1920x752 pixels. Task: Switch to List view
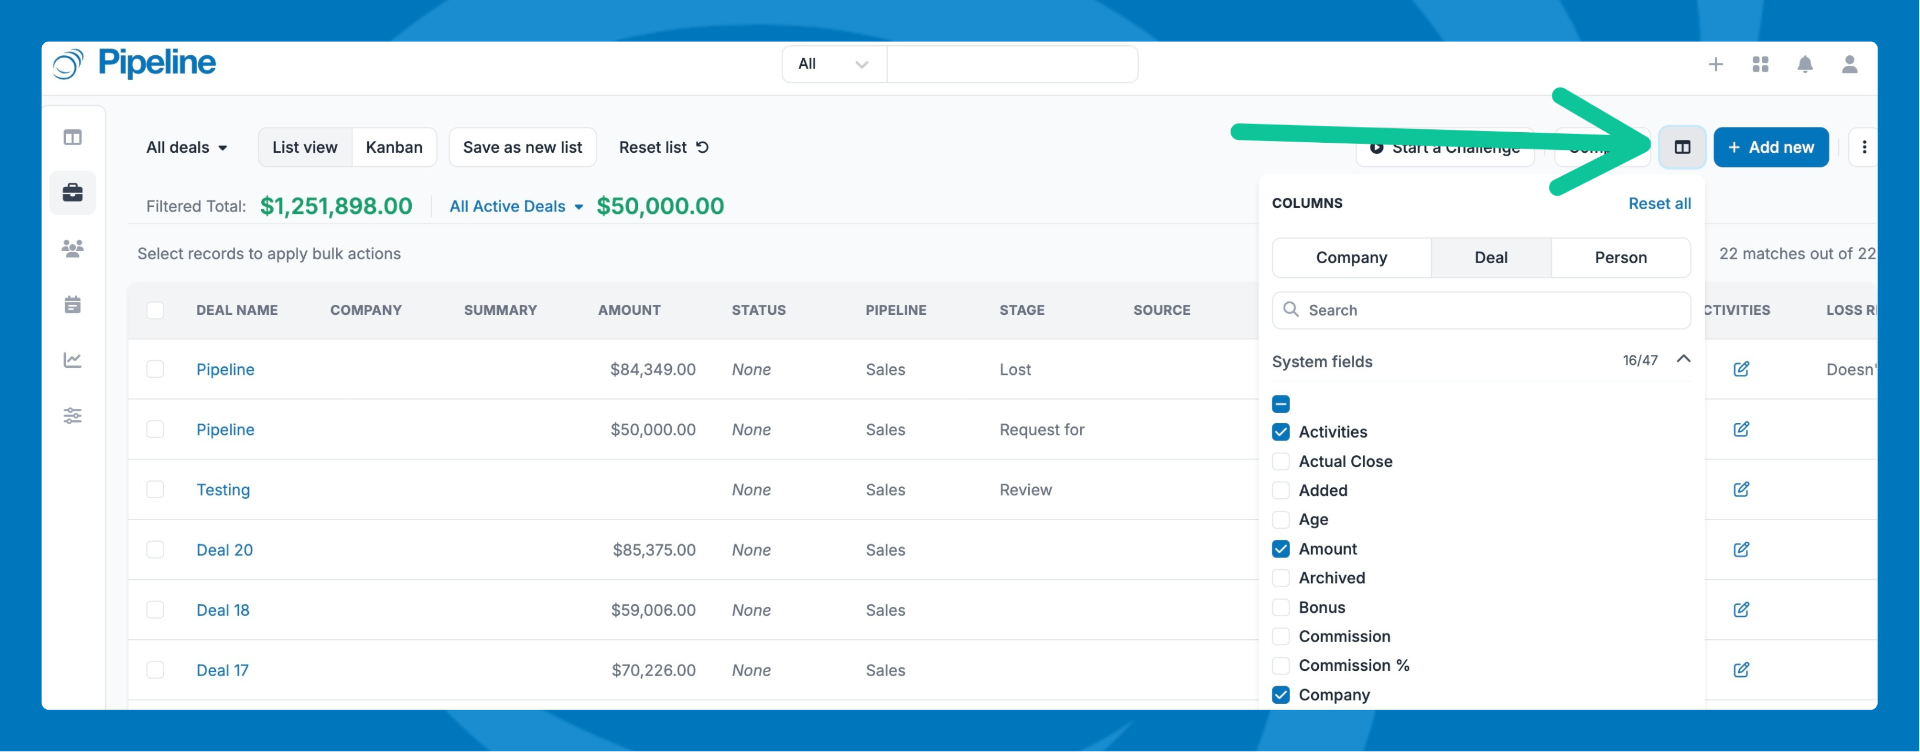pos(305,147)
